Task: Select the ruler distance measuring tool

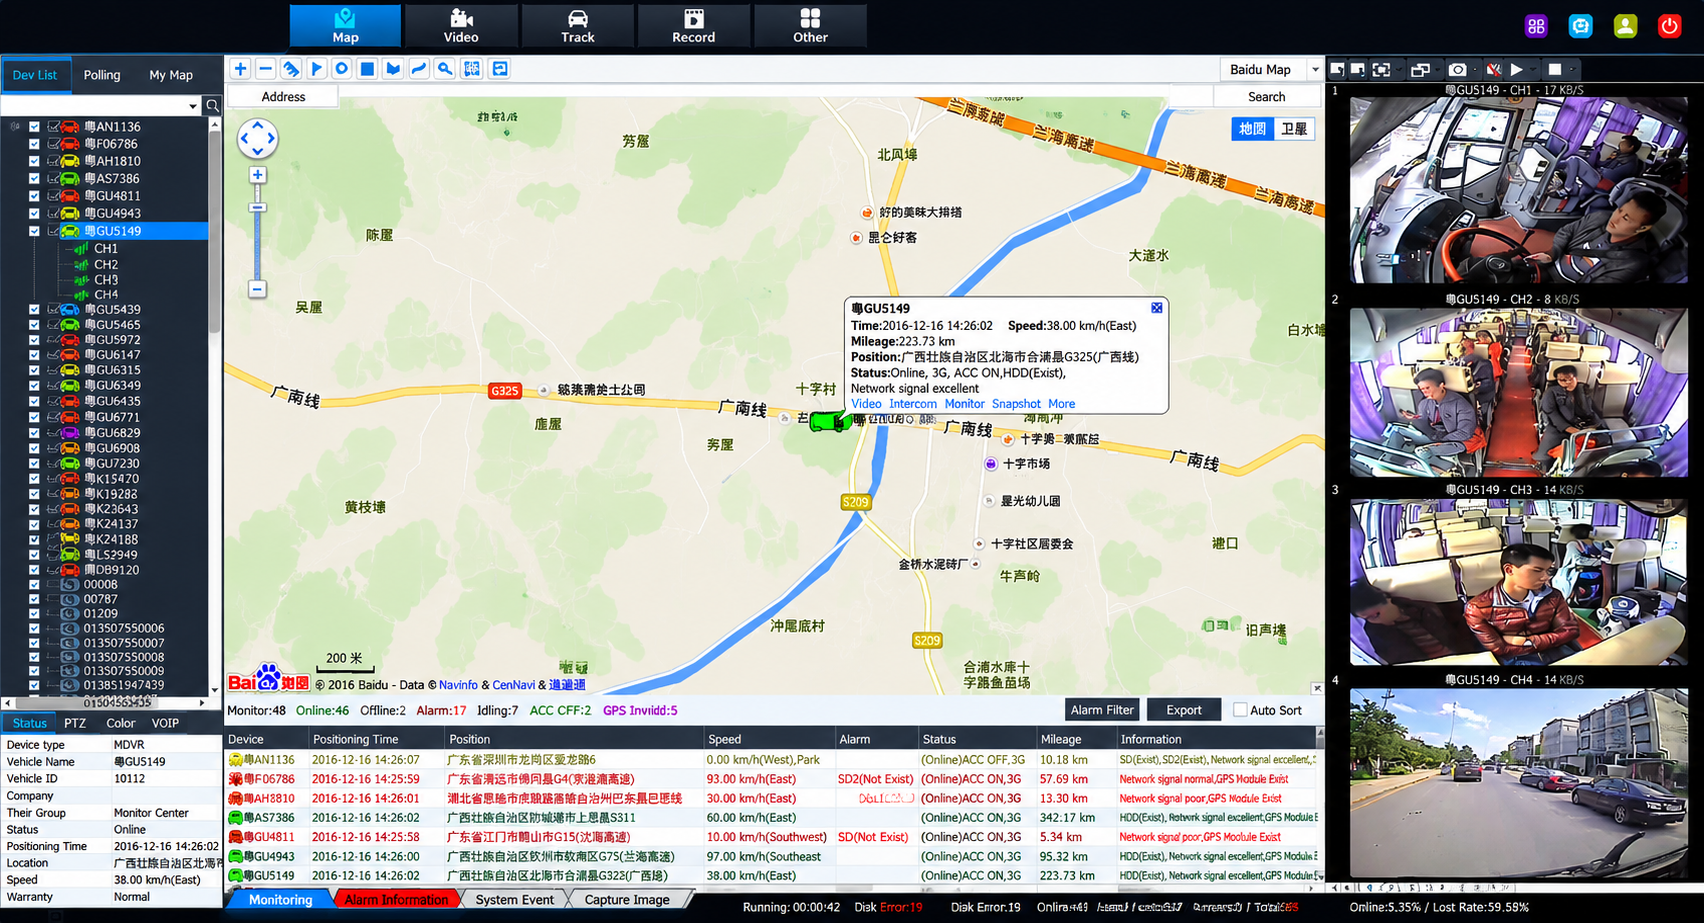Action: pos(291,69)
